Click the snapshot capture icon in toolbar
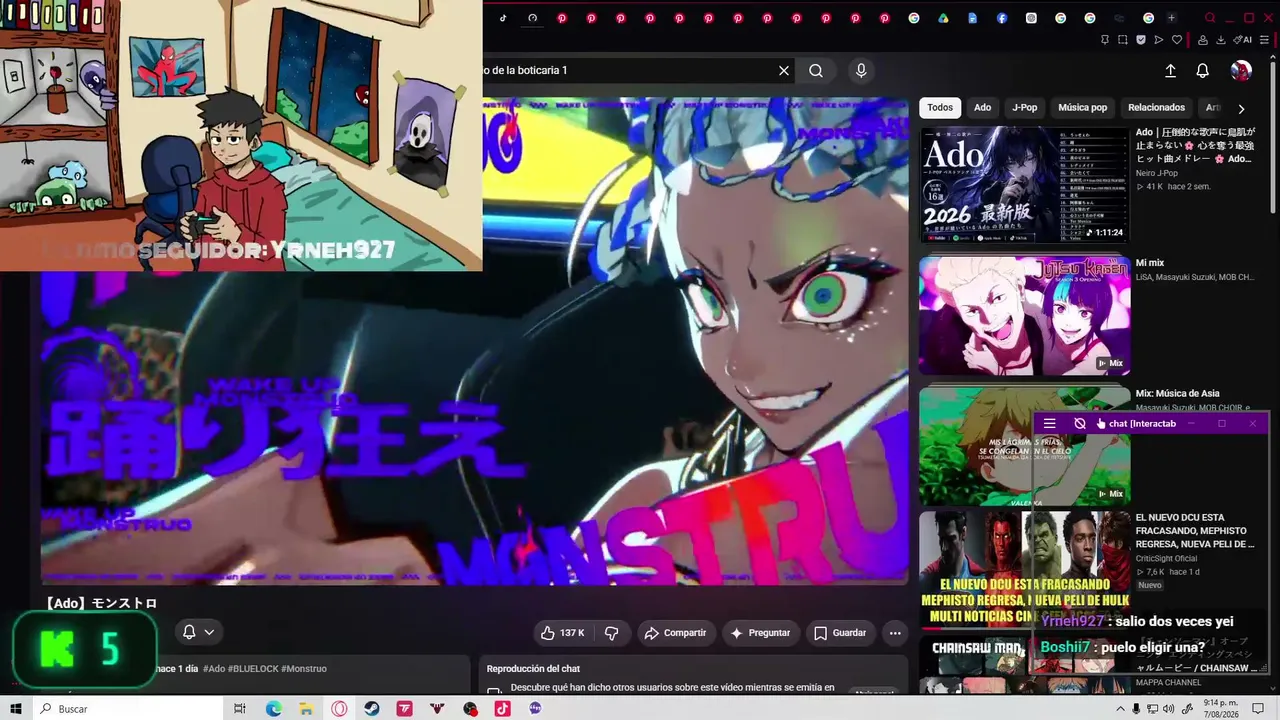The height and width of the screenshot is (720, 1280). 1123,40
